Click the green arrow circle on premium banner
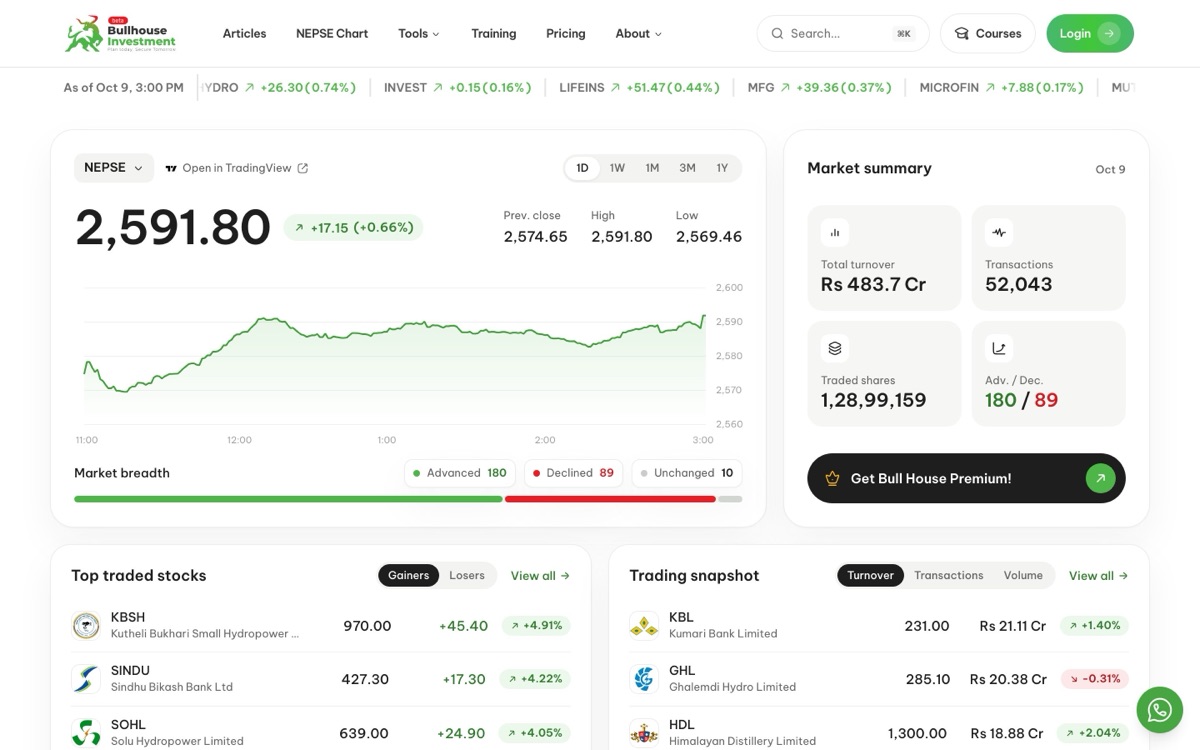The height and width of the screenshot is (750, 1200). point(1100,479)
